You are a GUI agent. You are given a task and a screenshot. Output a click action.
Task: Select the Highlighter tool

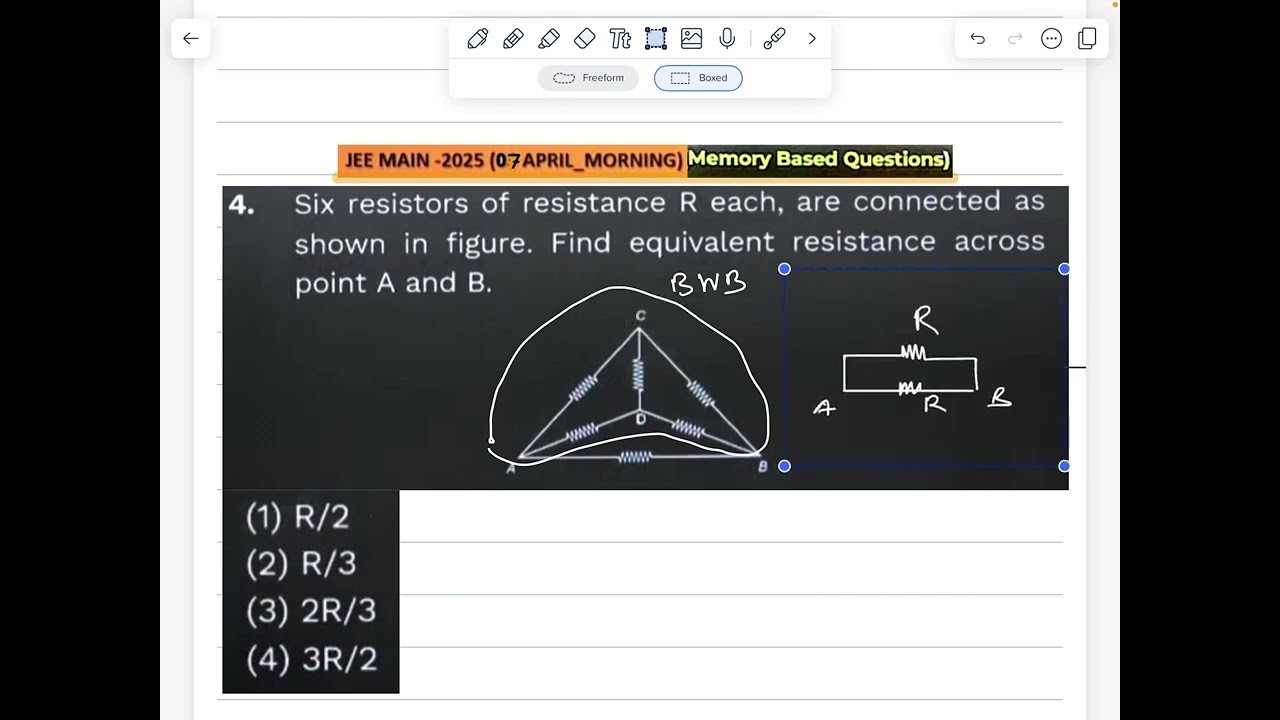(x=549, y=39)
